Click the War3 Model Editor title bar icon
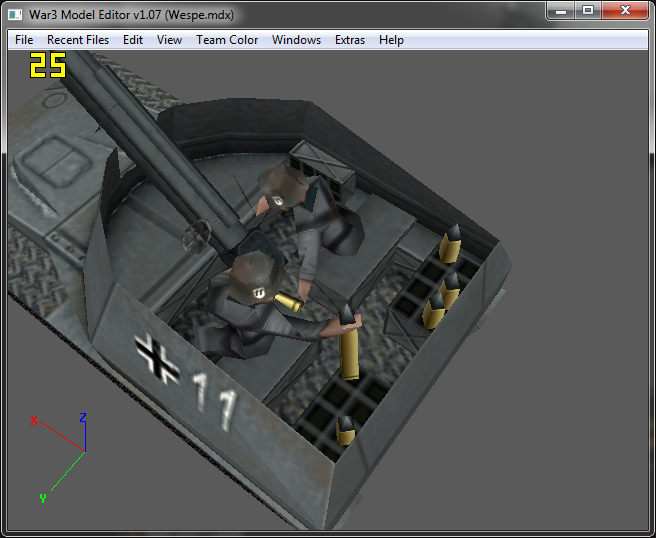This screenshot has width=656, height=538. coord(15,15)
